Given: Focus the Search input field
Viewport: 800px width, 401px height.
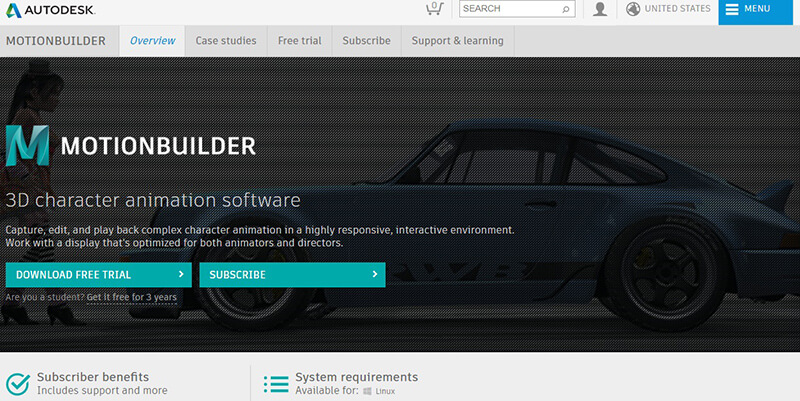Looking at the screenshot, I should coord(517,9).
